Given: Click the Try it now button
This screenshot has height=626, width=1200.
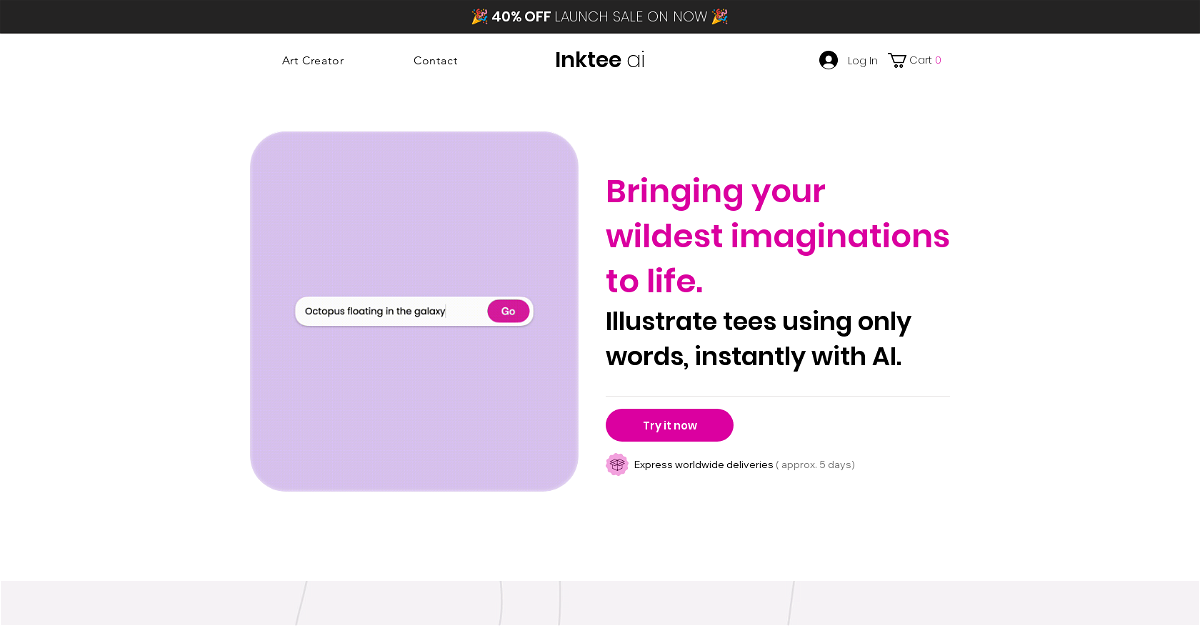Looking at the screenshot, I should [x=669, y=425].
